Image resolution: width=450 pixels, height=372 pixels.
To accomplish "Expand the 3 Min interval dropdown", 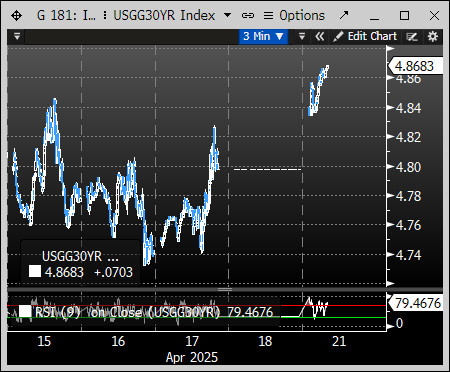I will pyautogui.click(x=263, y=36).
